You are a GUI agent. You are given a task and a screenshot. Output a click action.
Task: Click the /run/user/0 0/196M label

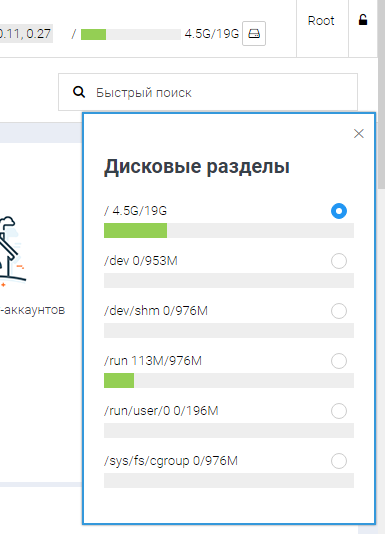(161, 411)
